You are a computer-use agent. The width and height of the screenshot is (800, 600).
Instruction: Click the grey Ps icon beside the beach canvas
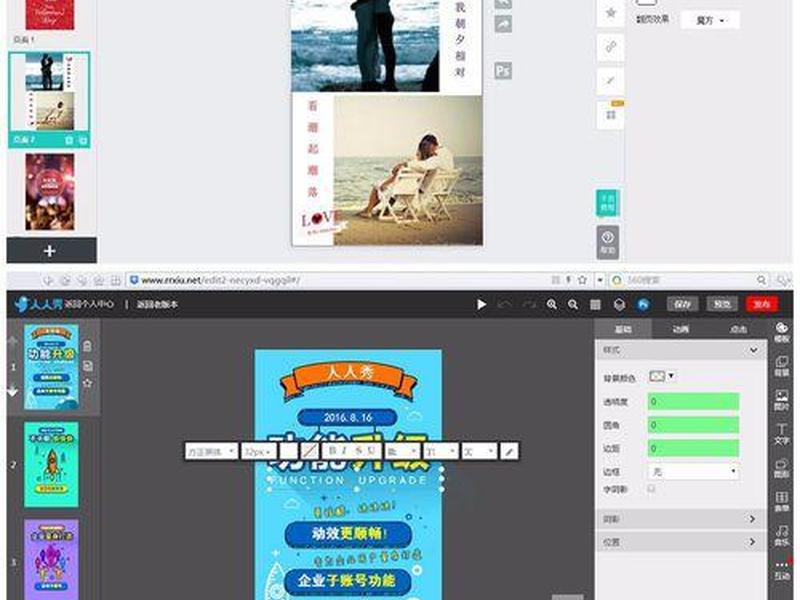click(x=503, y=70)
